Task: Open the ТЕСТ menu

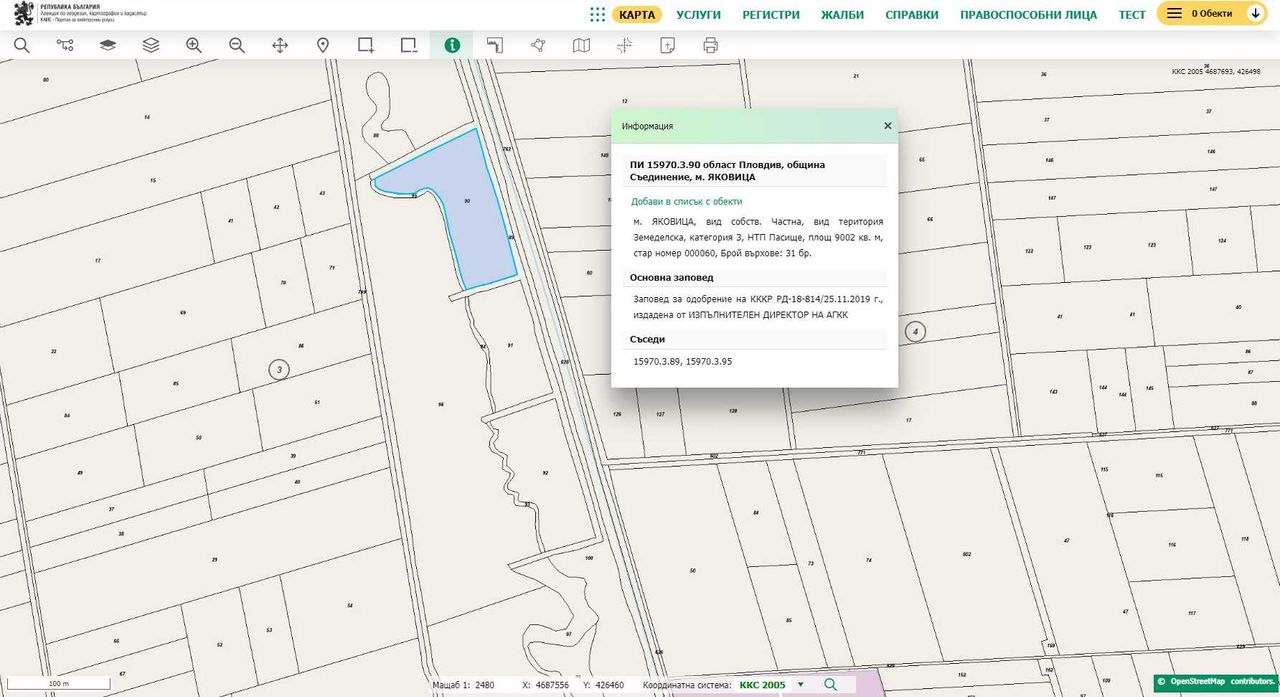Action: coord(1132,15)
